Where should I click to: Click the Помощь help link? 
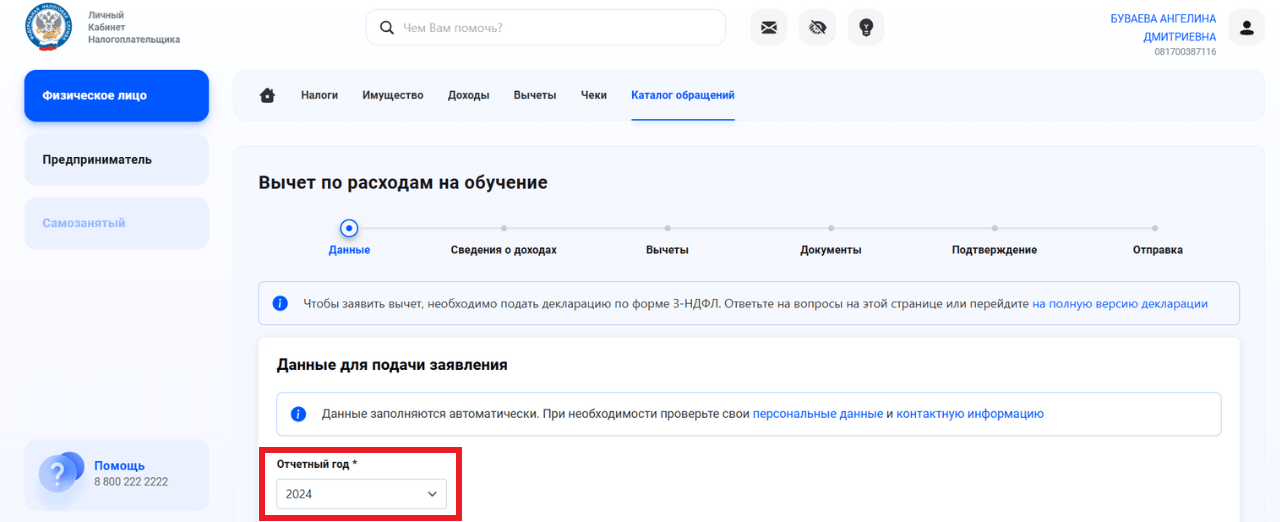click(119, 466)
